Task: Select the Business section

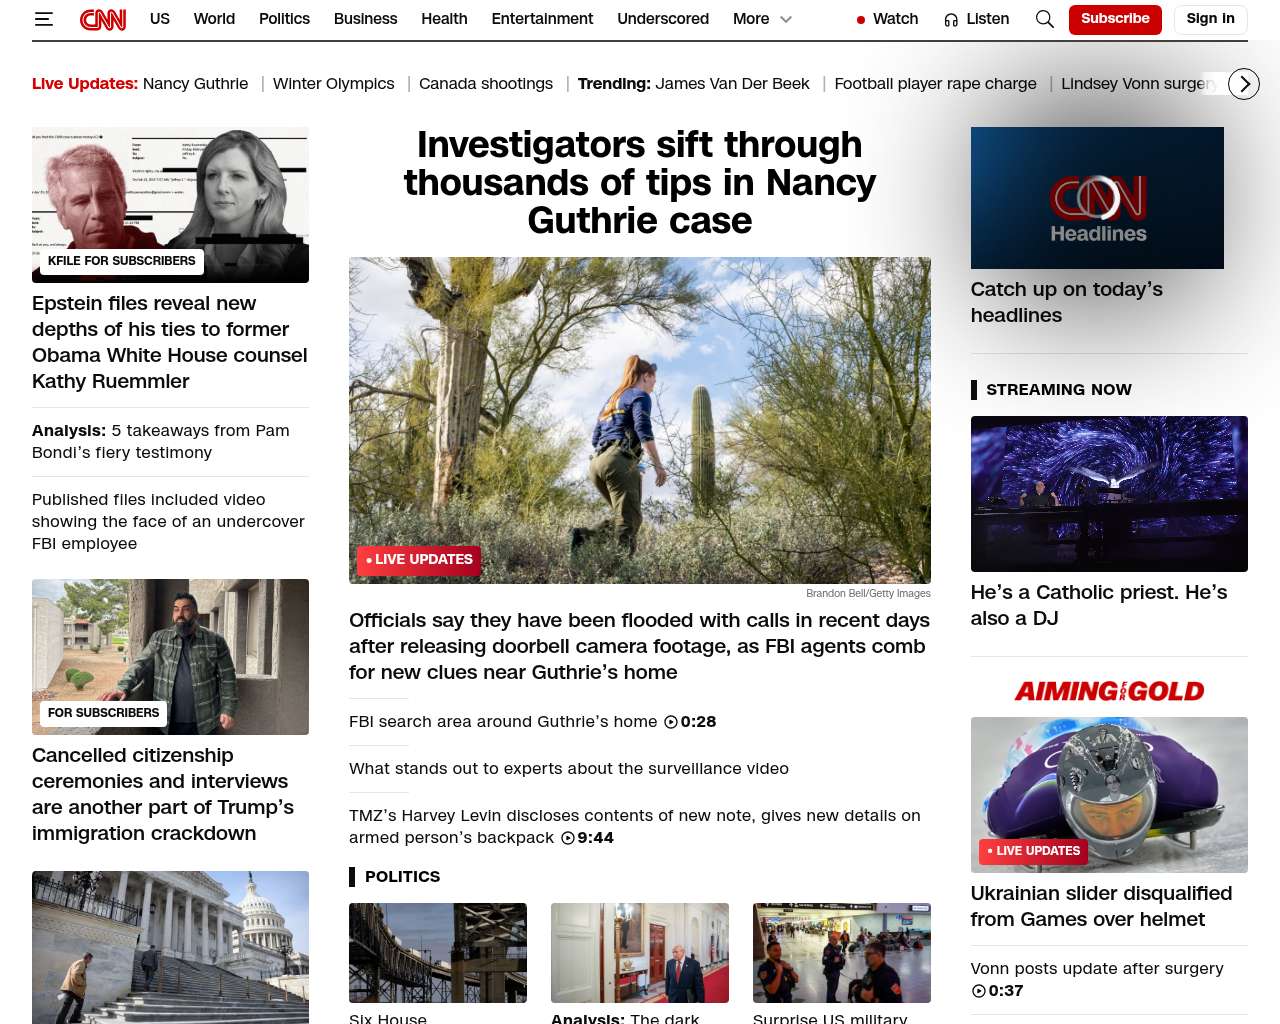Action: (365, 19)
